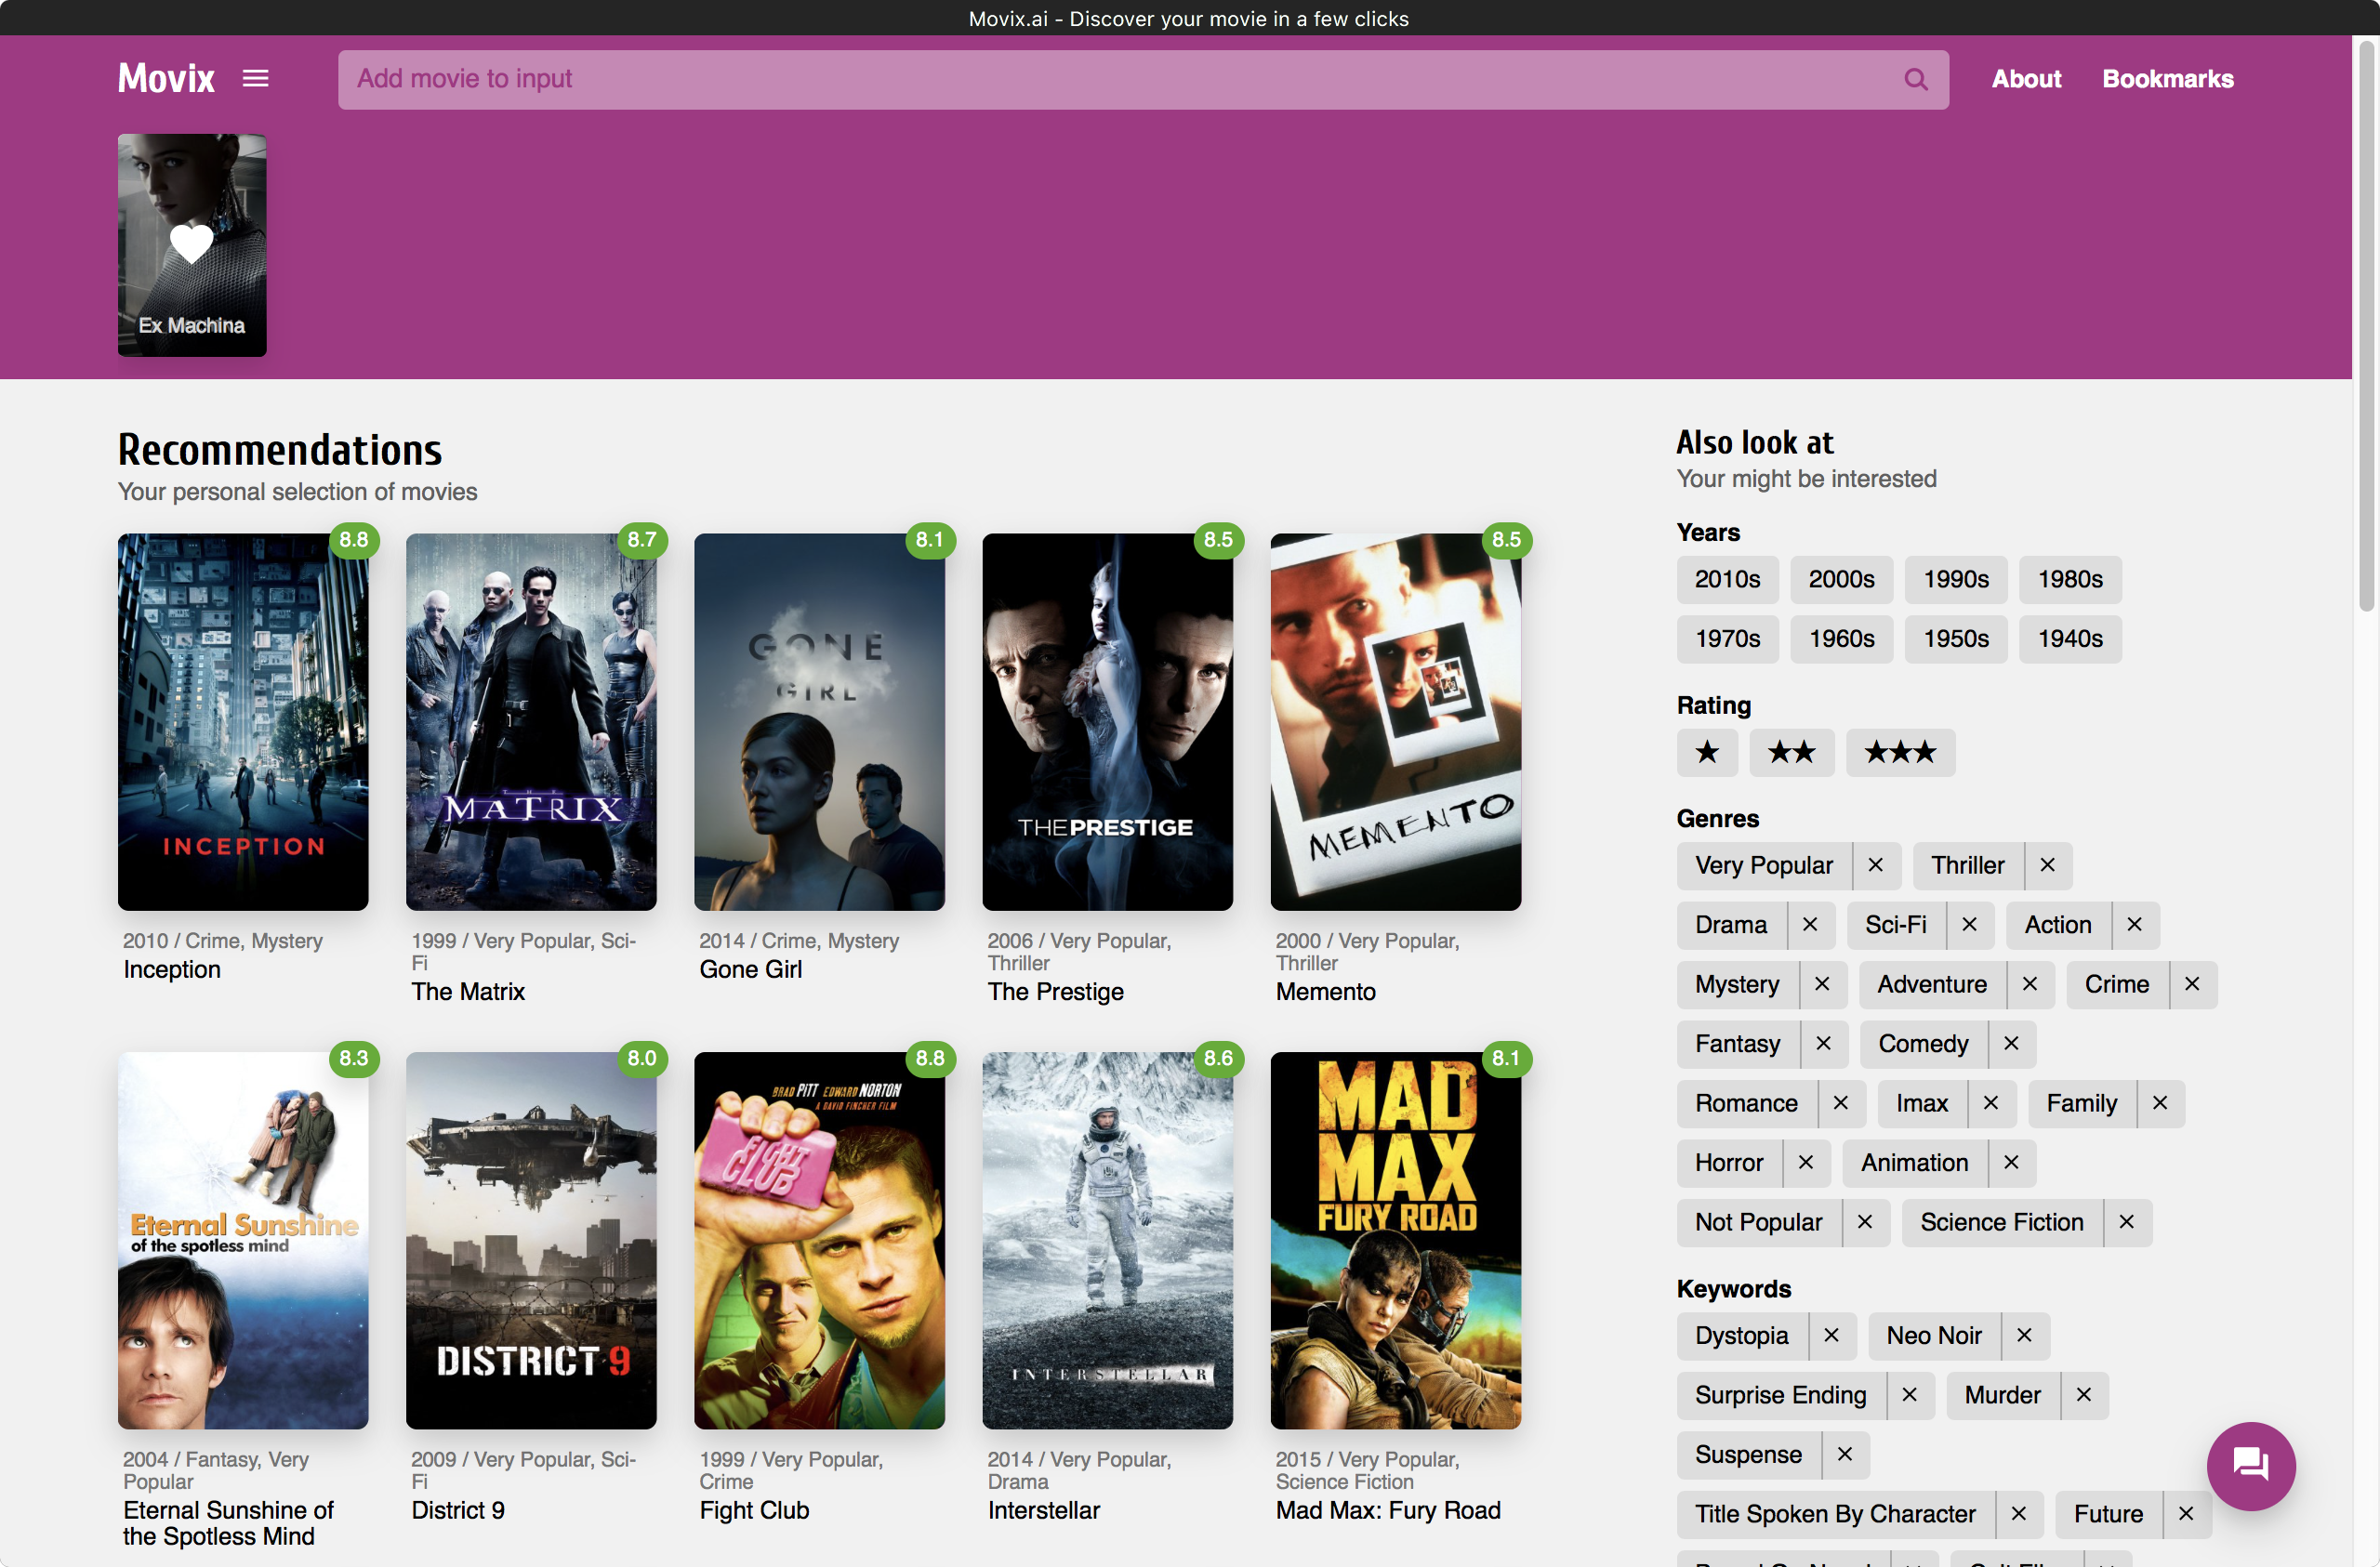This screenshot has width=2380, height=1567.
Task: Open the Inception movie poster
Action: tap(243, 721)
